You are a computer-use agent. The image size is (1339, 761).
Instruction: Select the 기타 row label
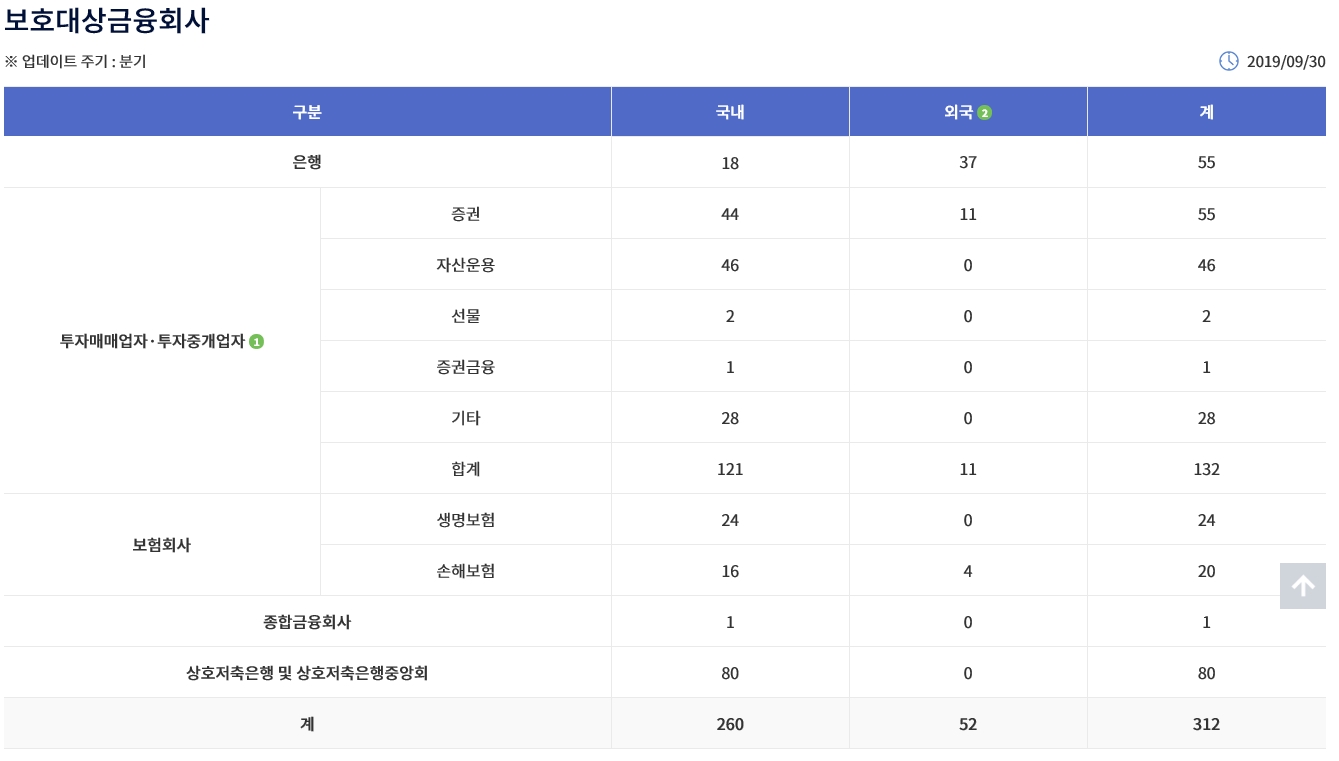click(x=466, y=418)
